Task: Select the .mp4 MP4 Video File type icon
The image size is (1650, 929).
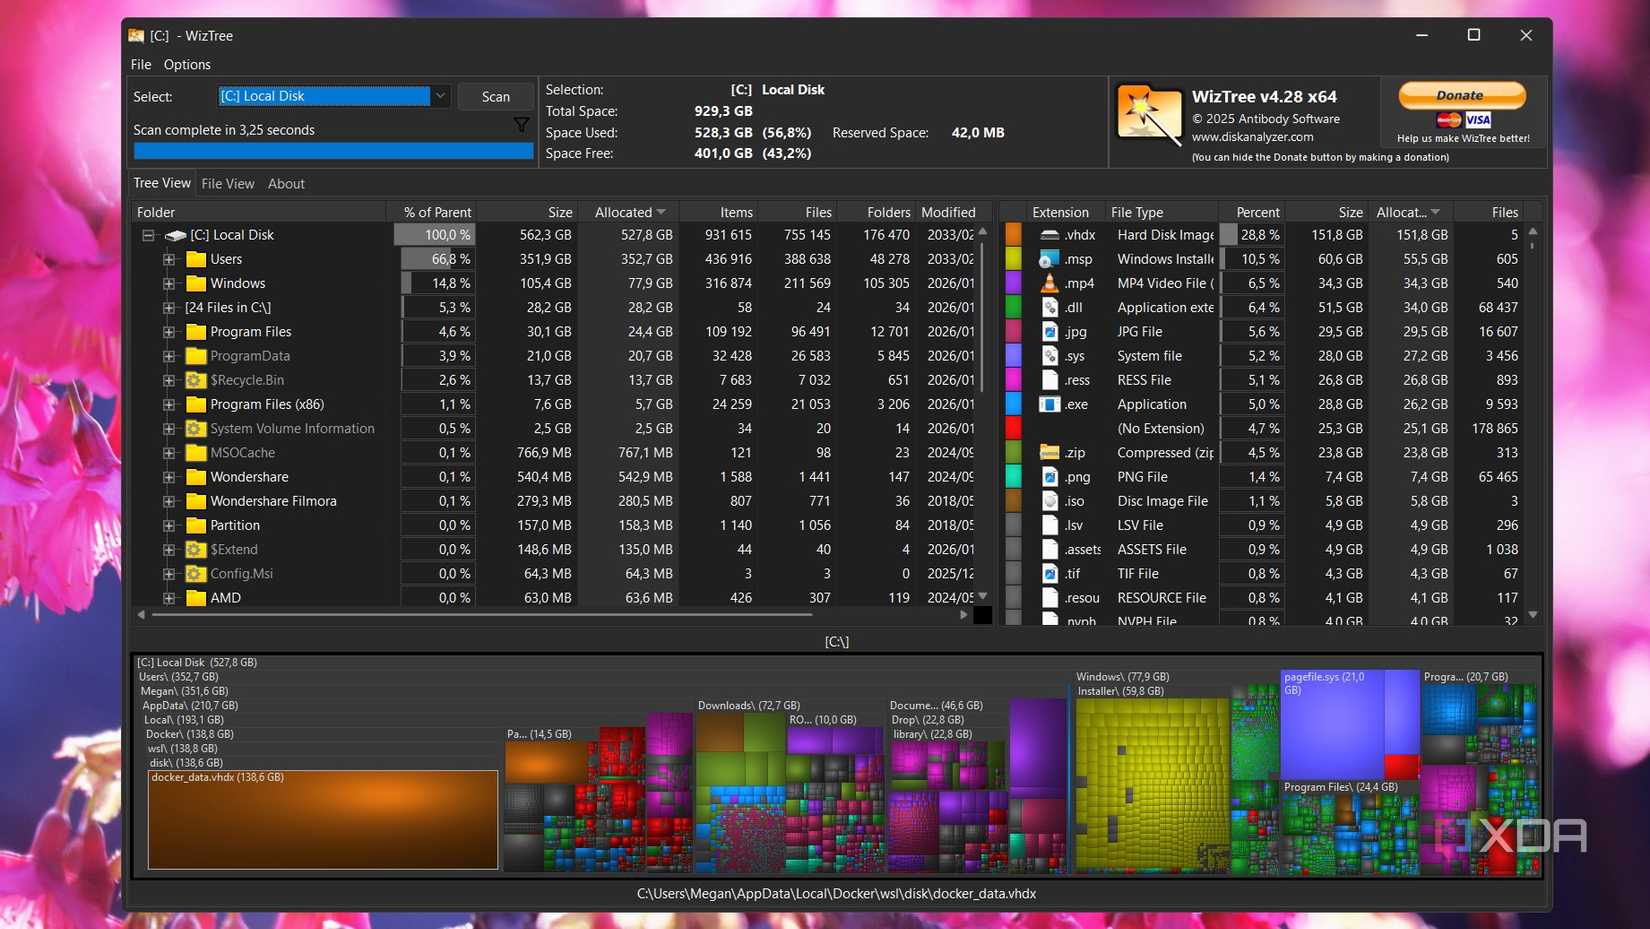Action: [x=1049, y=283]
